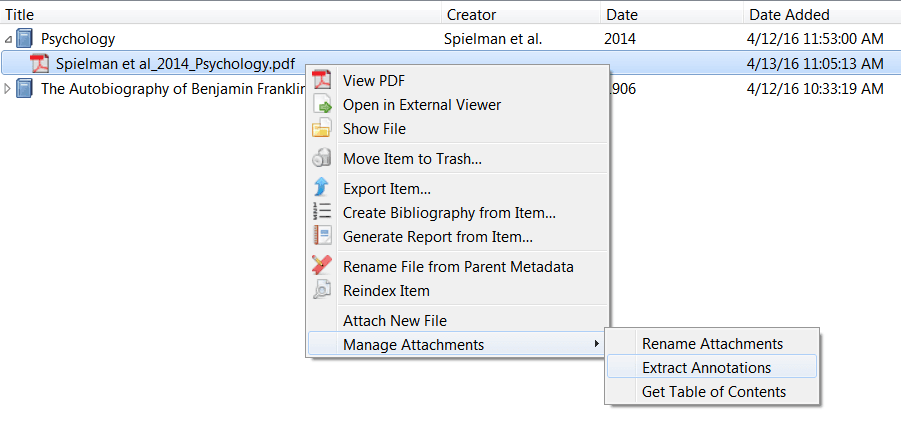
Task: Click the Show File folder icon
Action: coord(322,129)
